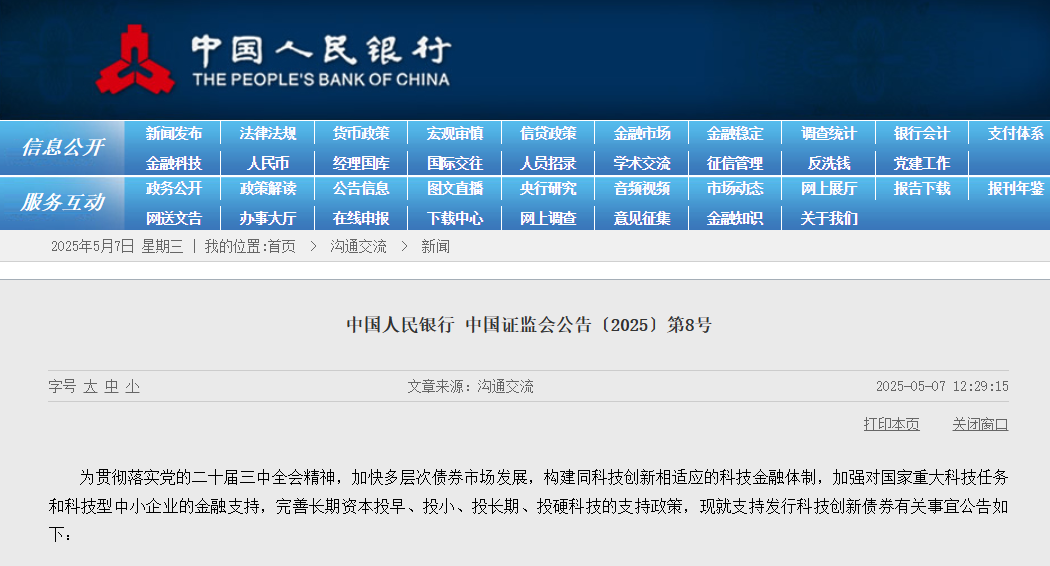
Task: Select 报刊年鉴 menu item
Action: pyautogui.click(x=1015, y=189)
